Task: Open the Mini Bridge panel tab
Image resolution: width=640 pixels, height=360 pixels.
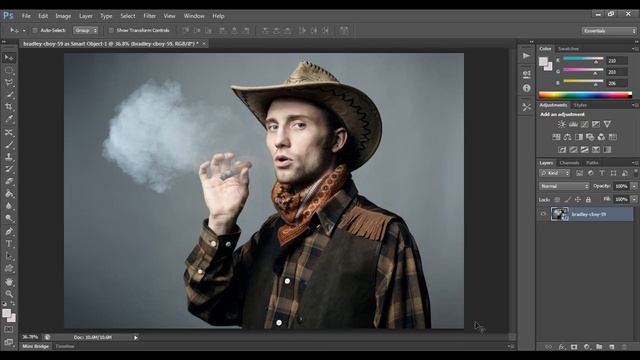Action: (36, 346)
